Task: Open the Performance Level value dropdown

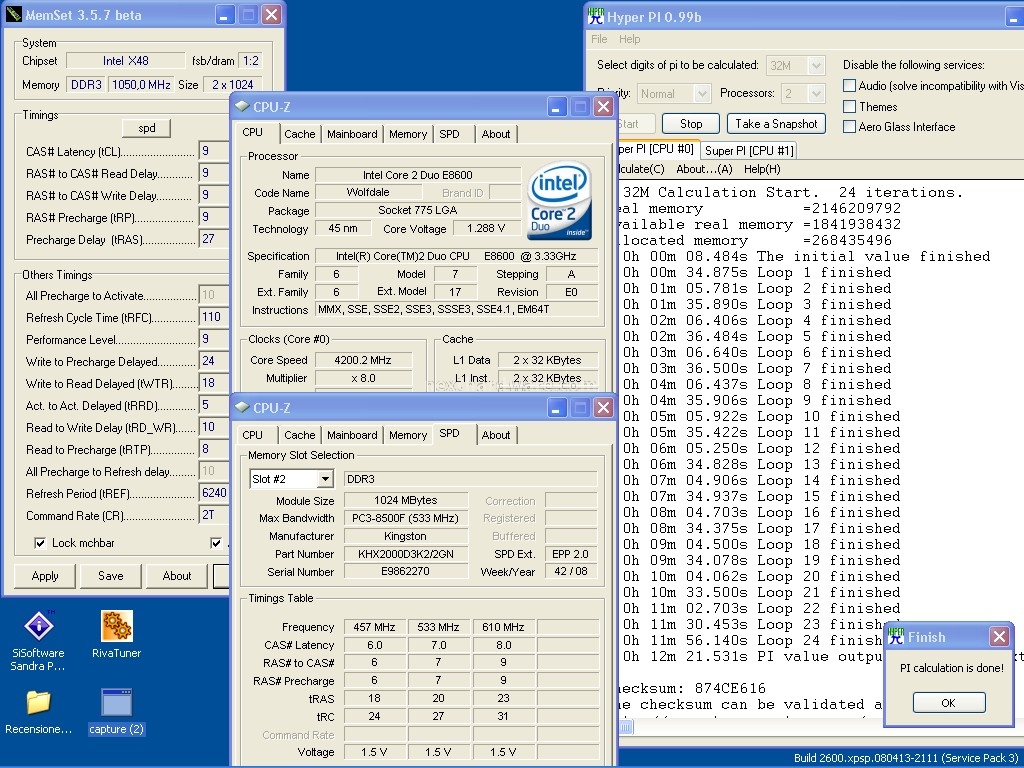Action: 214,339
